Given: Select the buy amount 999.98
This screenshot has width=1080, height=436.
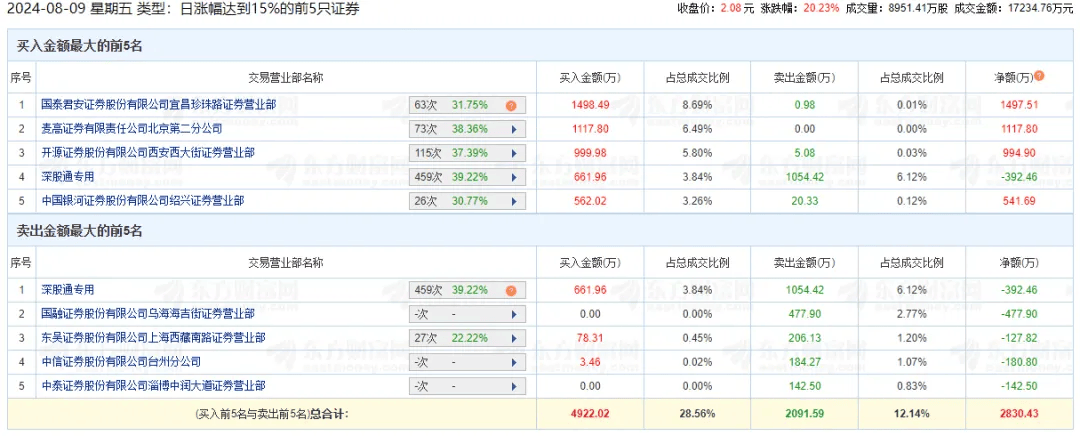Looking at the screenshot, I should click(592, 152).
